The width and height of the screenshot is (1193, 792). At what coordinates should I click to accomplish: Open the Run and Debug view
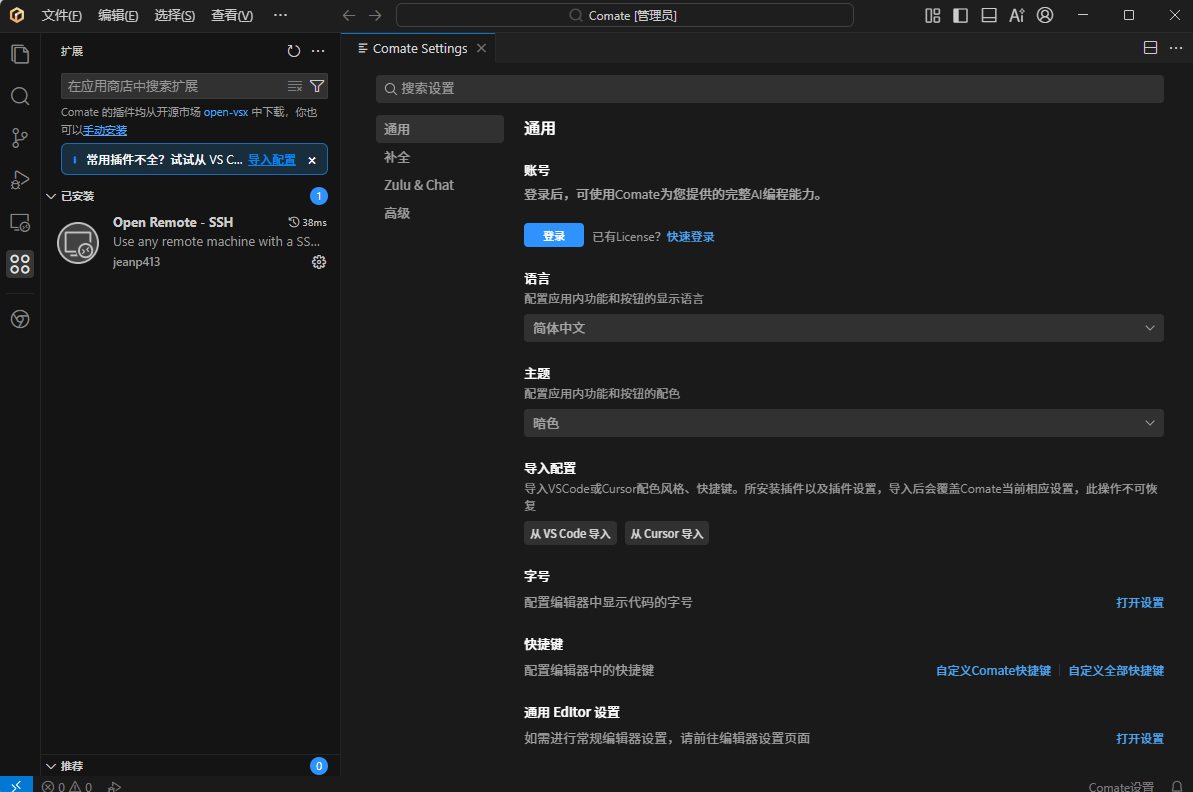tap(20, 180)
